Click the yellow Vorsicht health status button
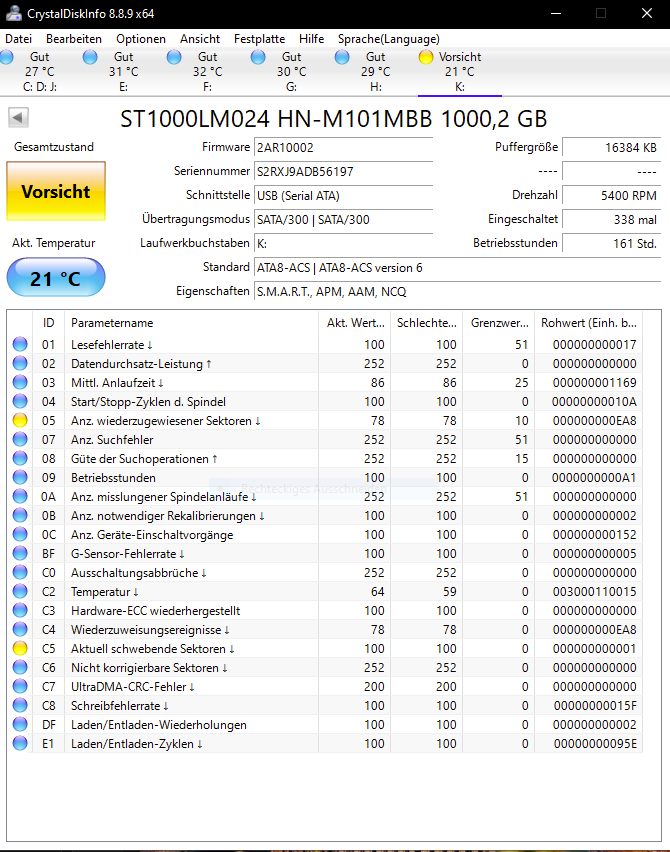Screen dimensions: 670x852 coord(56,191)
